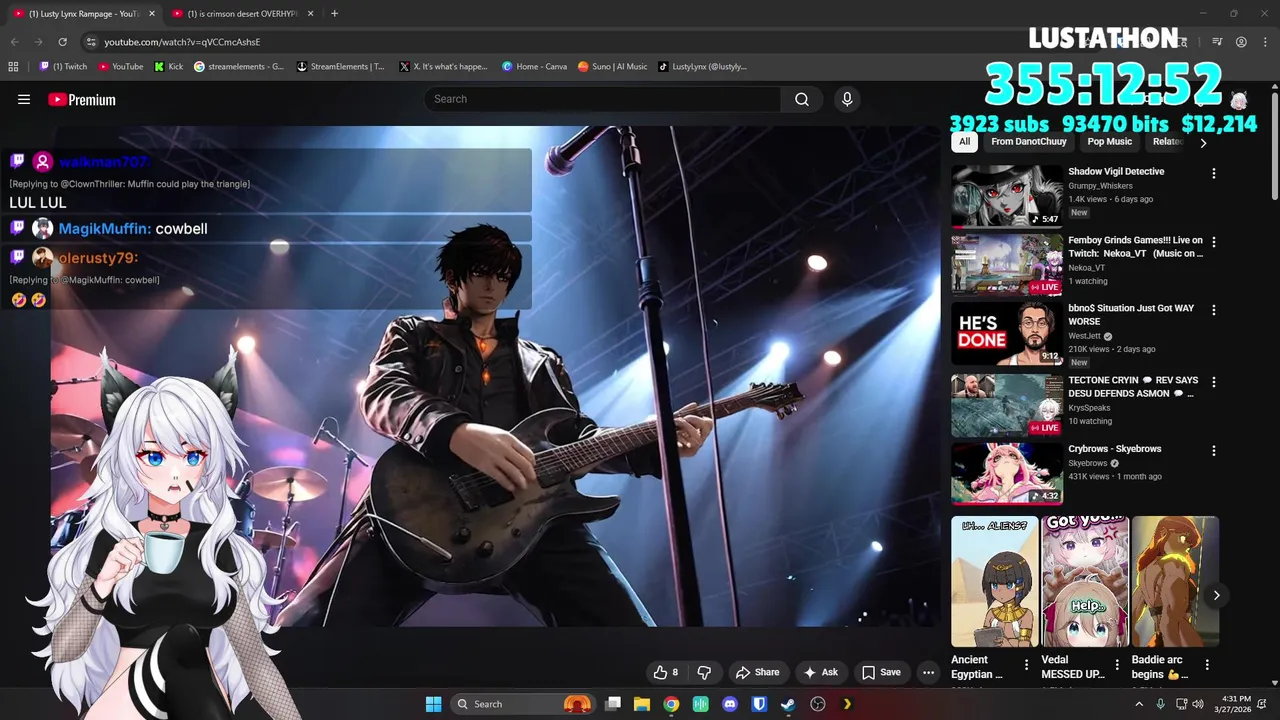Reload the current page
This screenshot has width=1280, height=720.
62,42
